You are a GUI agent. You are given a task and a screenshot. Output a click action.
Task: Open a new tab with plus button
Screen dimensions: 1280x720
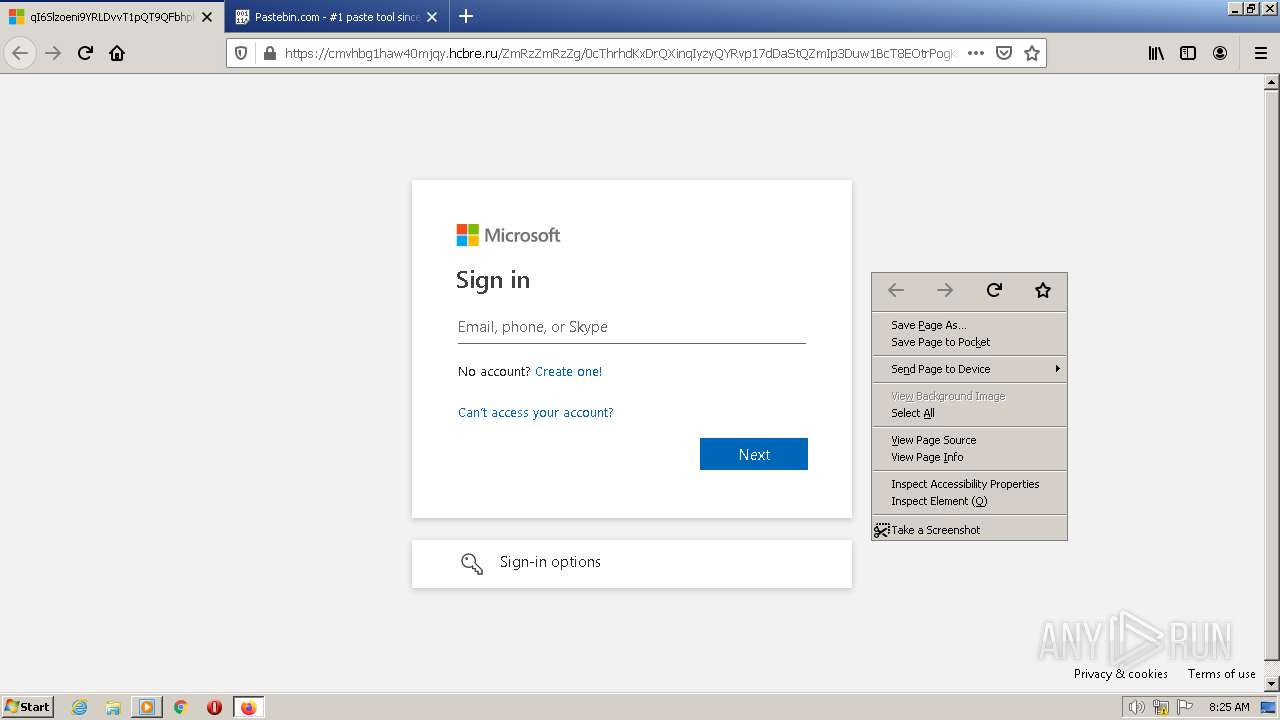[x=466, y=16]
